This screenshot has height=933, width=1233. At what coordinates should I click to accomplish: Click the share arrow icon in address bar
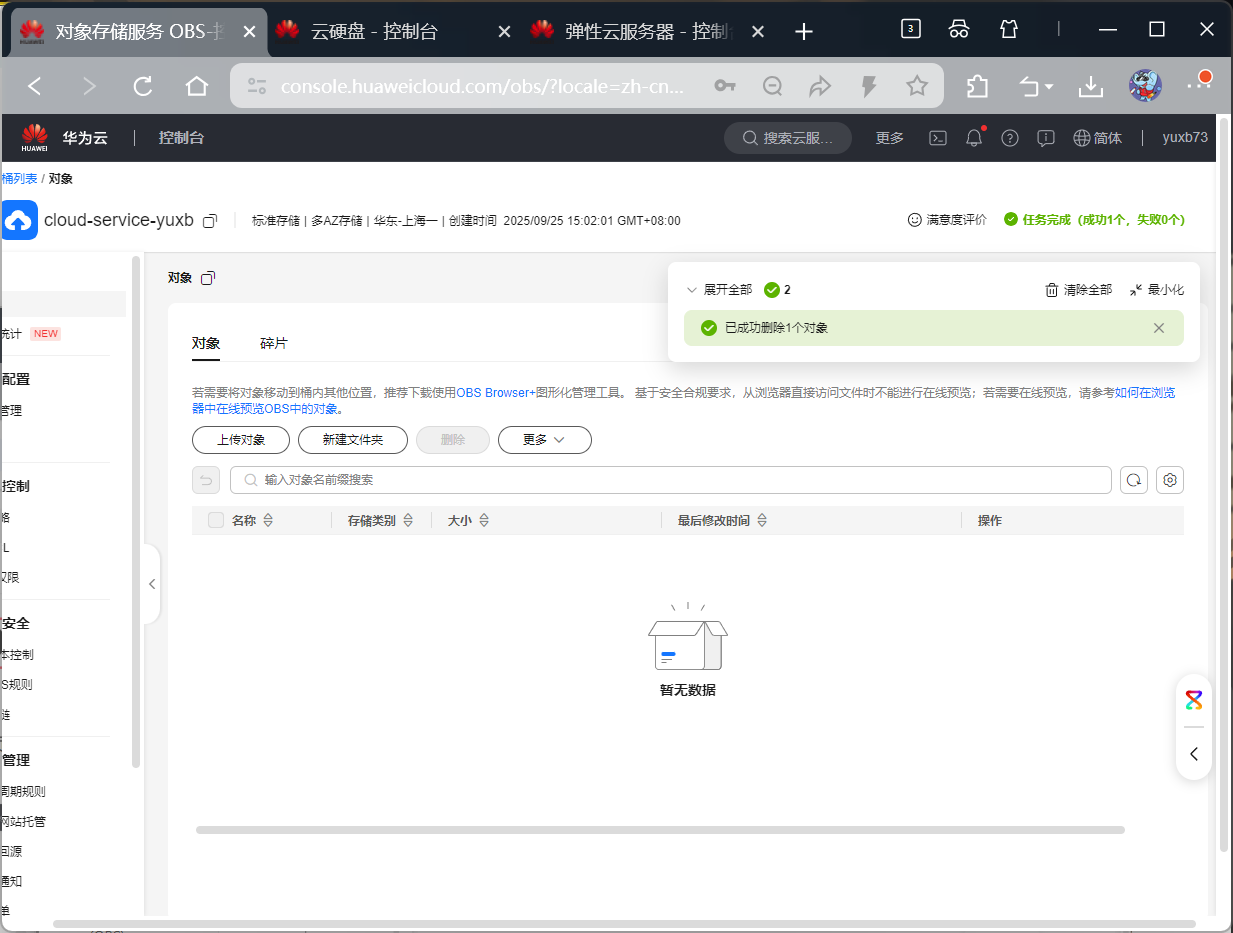tap(820, 87)
